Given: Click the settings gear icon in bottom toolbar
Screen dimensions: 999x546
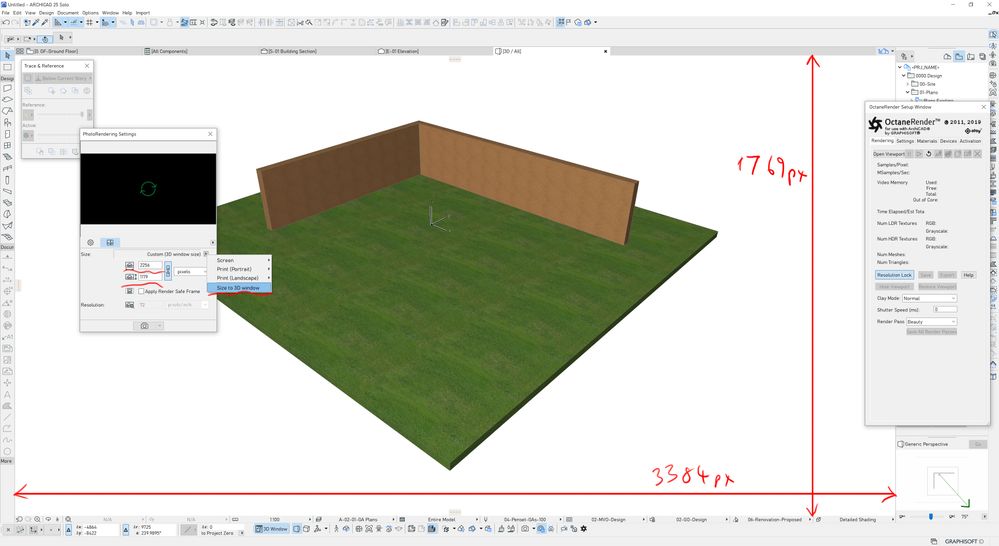Looking at the screenshot, I should 583,529.
